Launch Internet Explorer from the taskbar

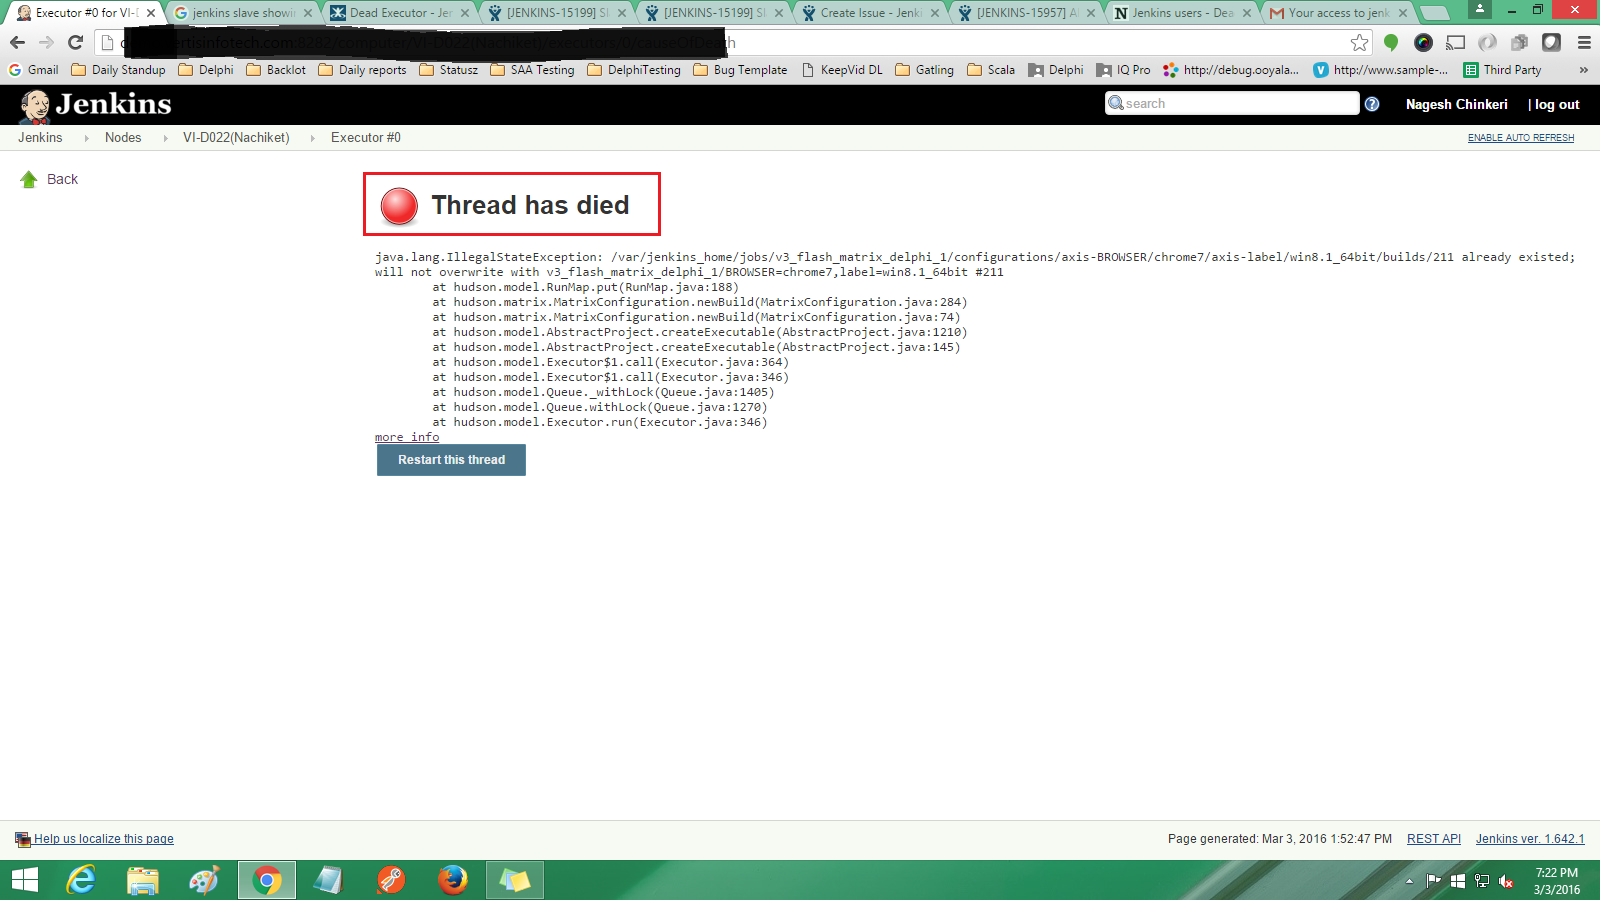pyautogui.click(x=81, y=880)
